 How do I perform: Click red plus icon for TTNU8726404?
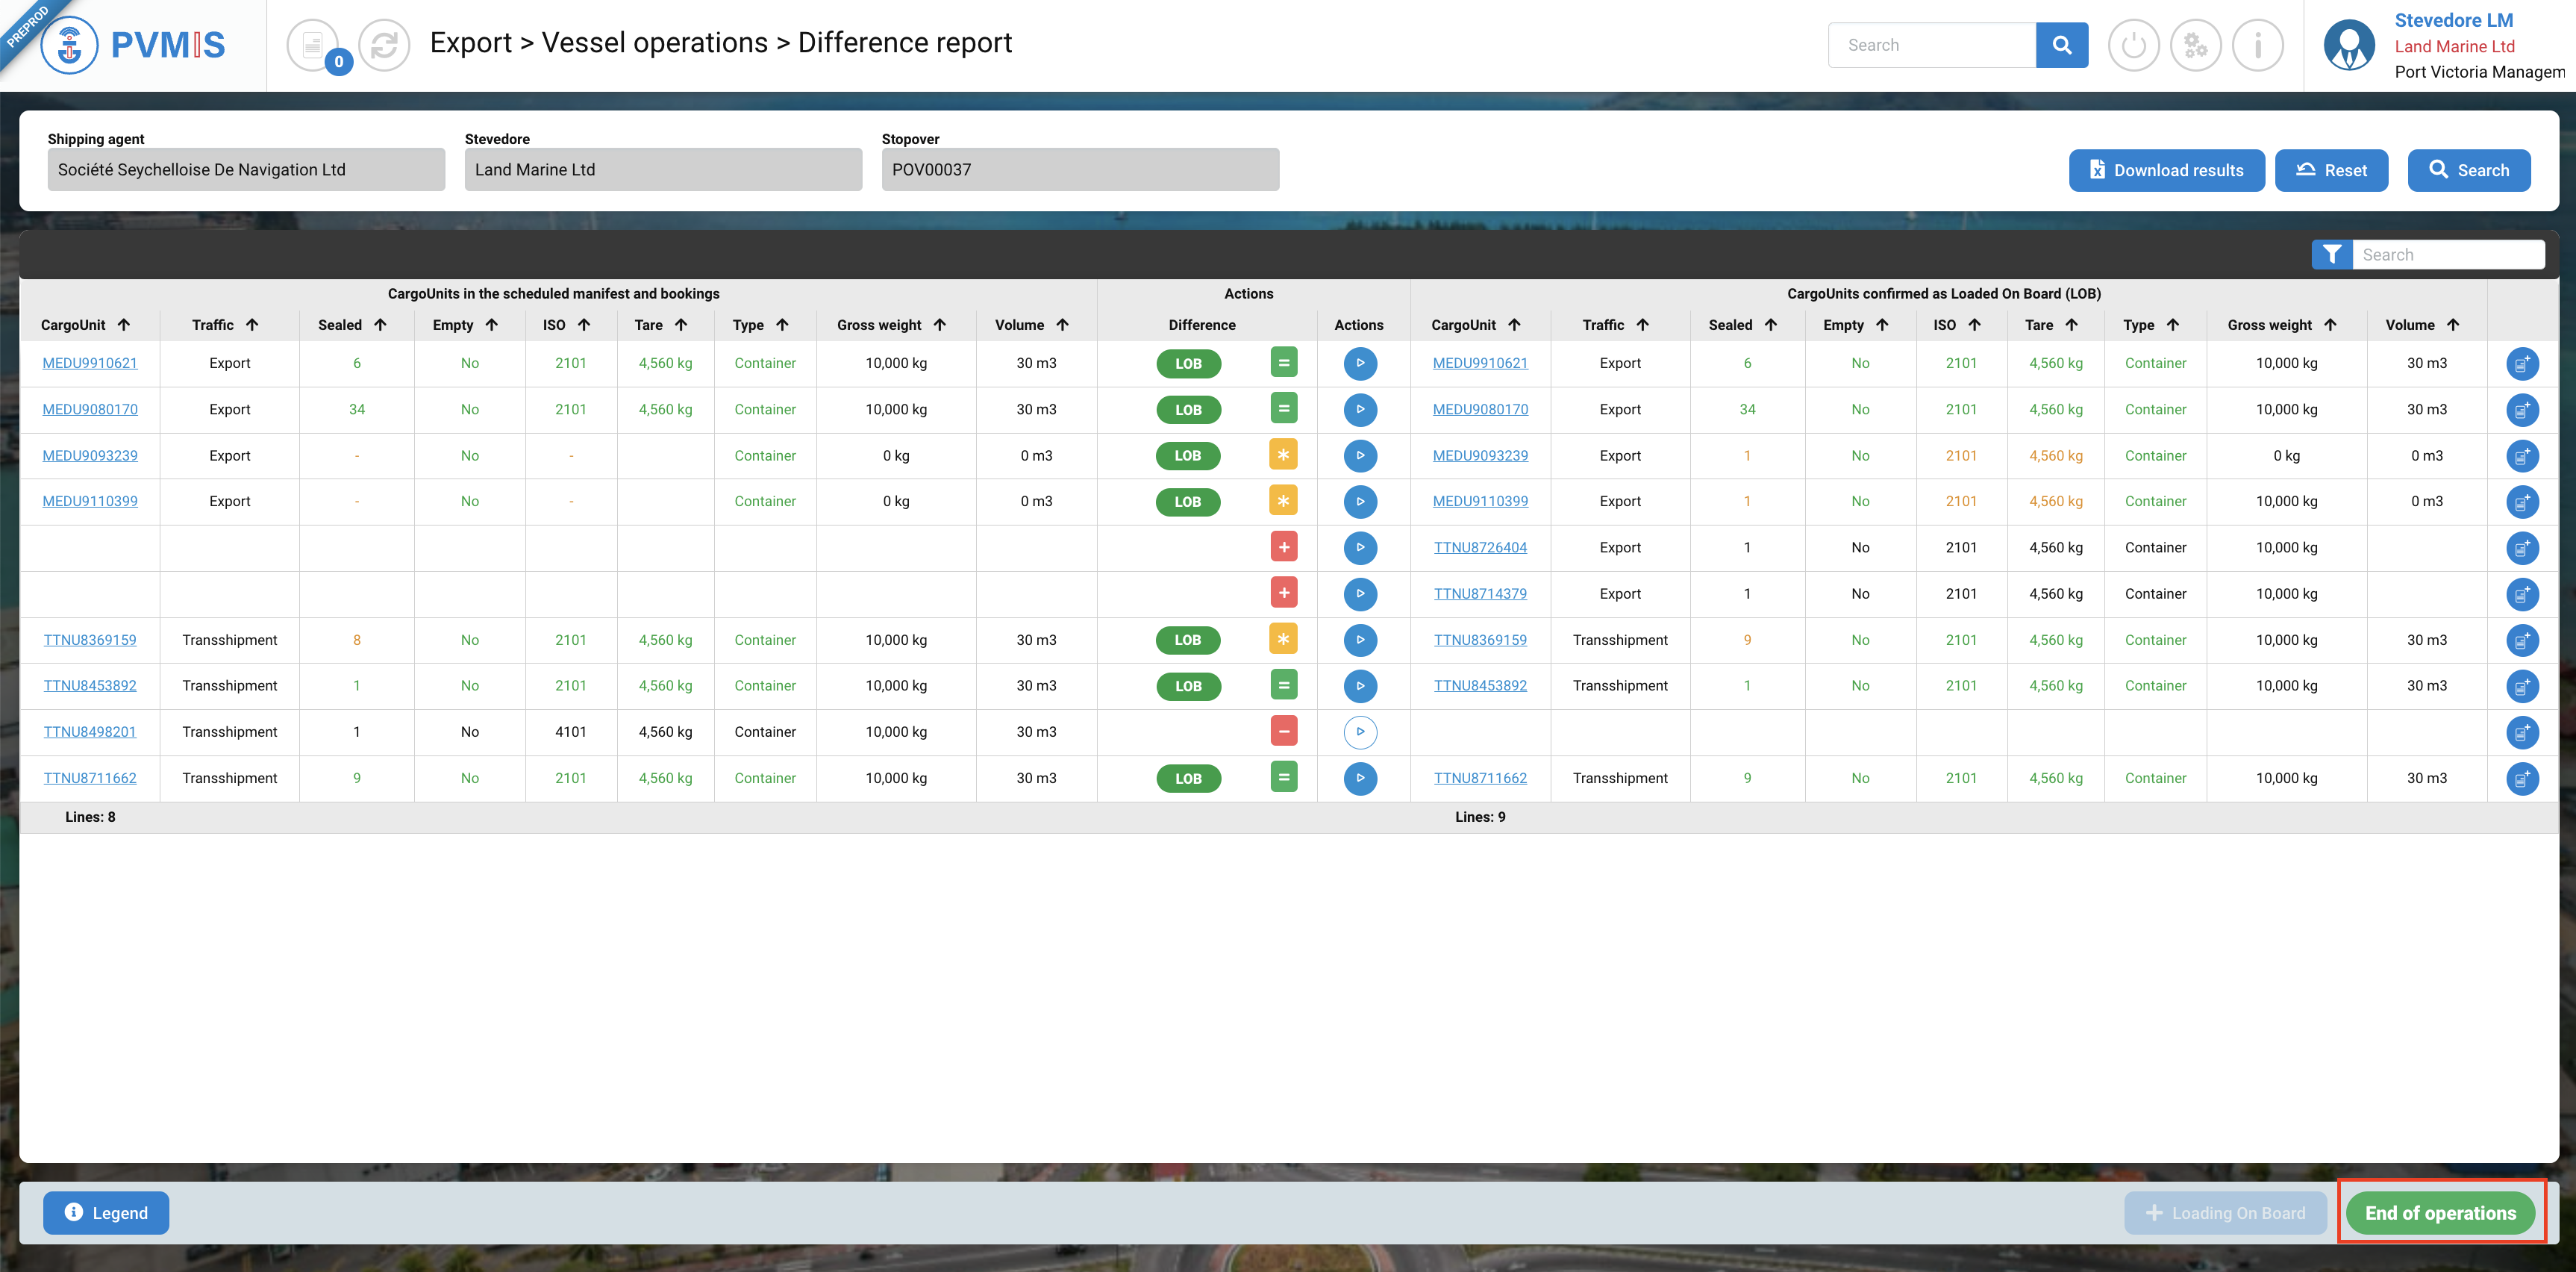[x=1283, y=547]
